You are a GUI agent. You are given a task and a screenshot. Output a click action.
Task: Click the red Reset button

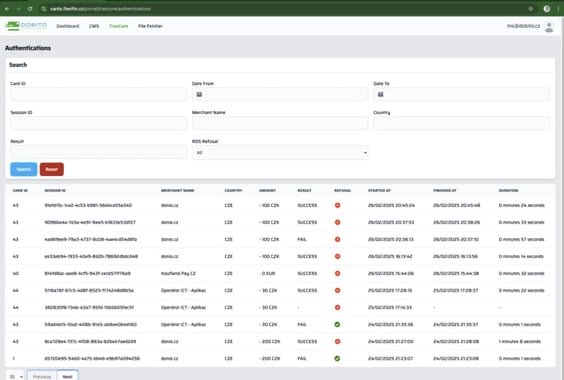coord(52,169)
